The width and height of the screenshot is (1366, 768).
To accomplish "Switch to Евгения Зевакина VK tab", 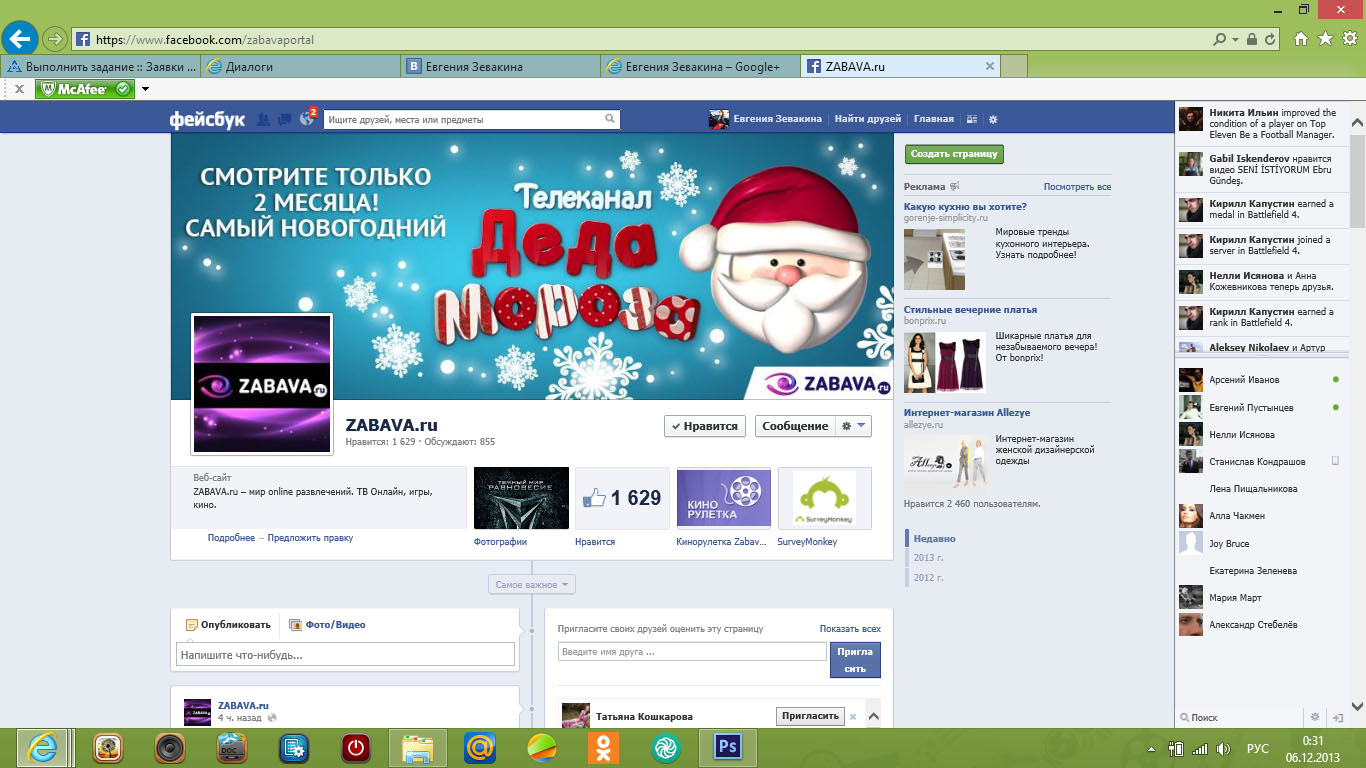I will (500, 67).
